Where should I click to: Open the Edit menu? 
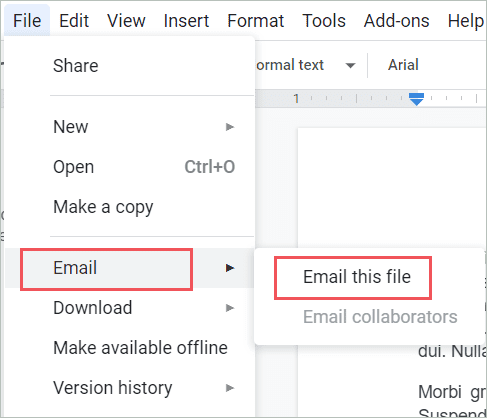click(x=74, y=21)
